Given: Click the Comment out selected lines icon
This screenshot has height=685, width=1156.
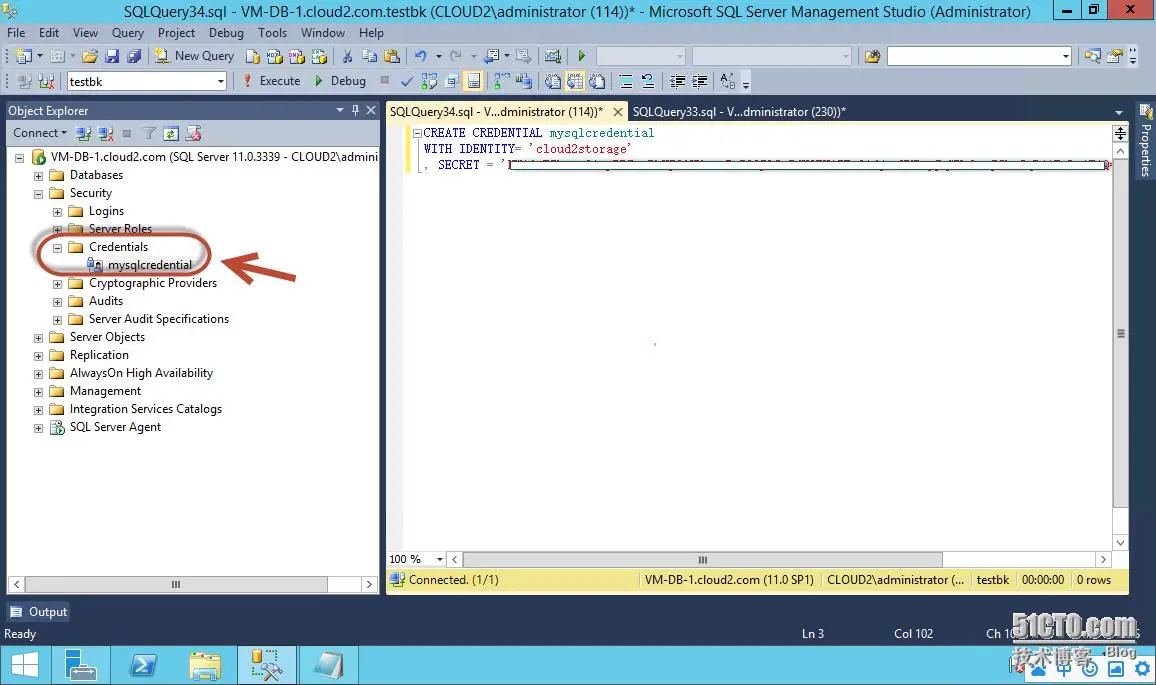Looking at the screenshot, I should [626, 81].
